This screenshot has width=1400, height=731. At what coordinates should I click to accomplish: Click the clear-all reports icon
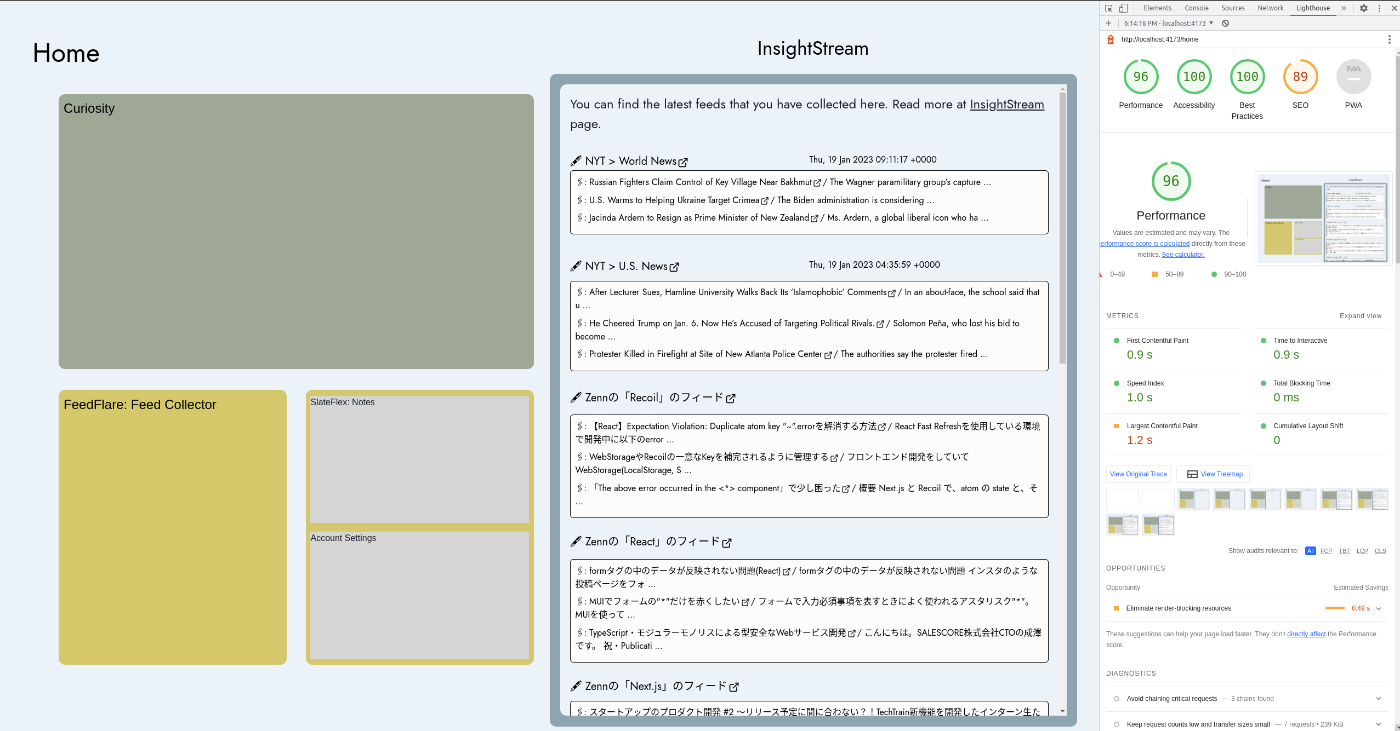(x=1225, y=23)
